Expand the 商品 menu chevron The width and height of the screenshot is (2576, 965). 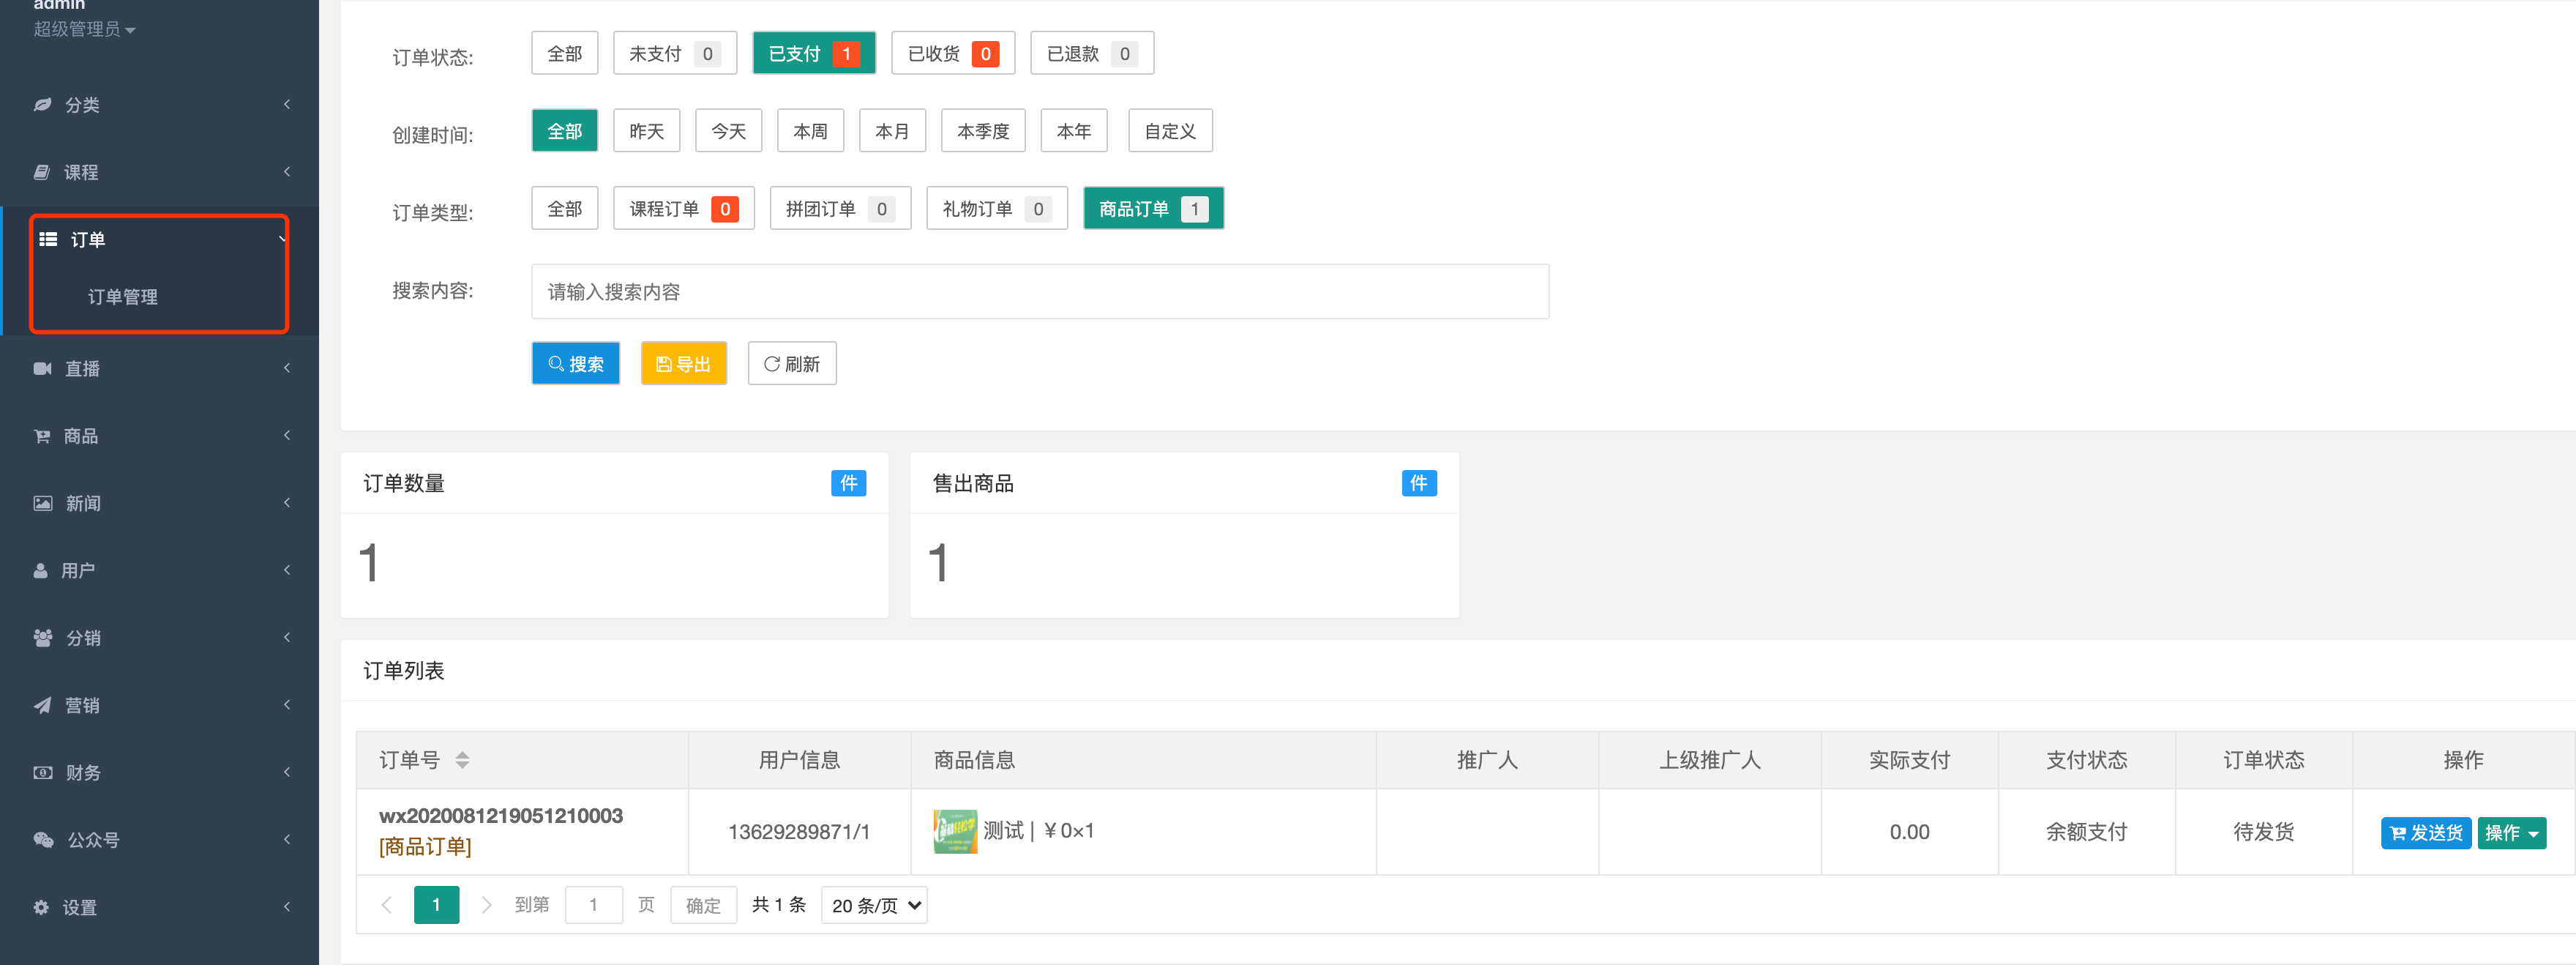(x=287, y=435)
